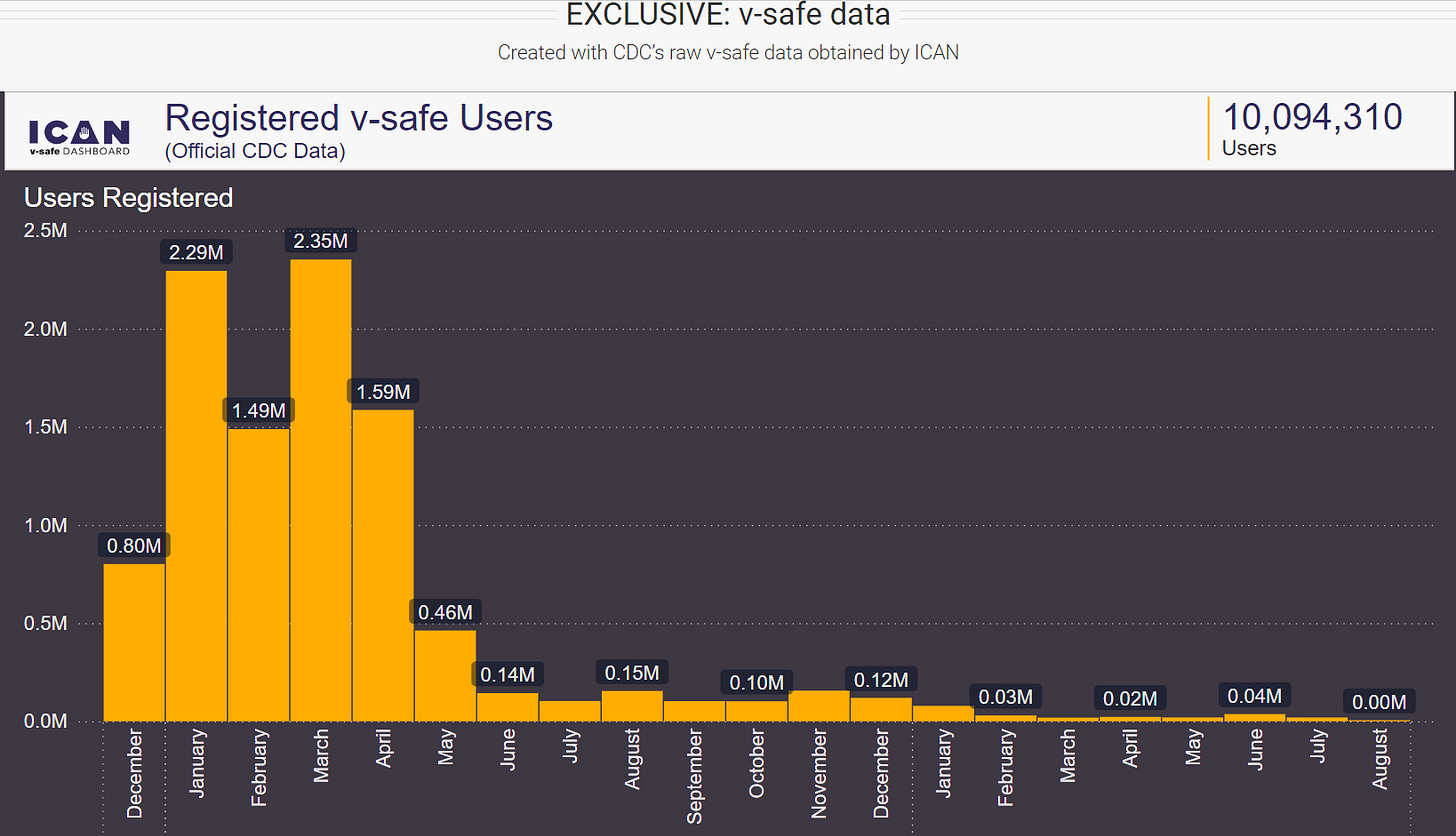This screenshot has width=1456, height=836.
Task: Click the 1.49M data label
Action: (x=258, y=410)
